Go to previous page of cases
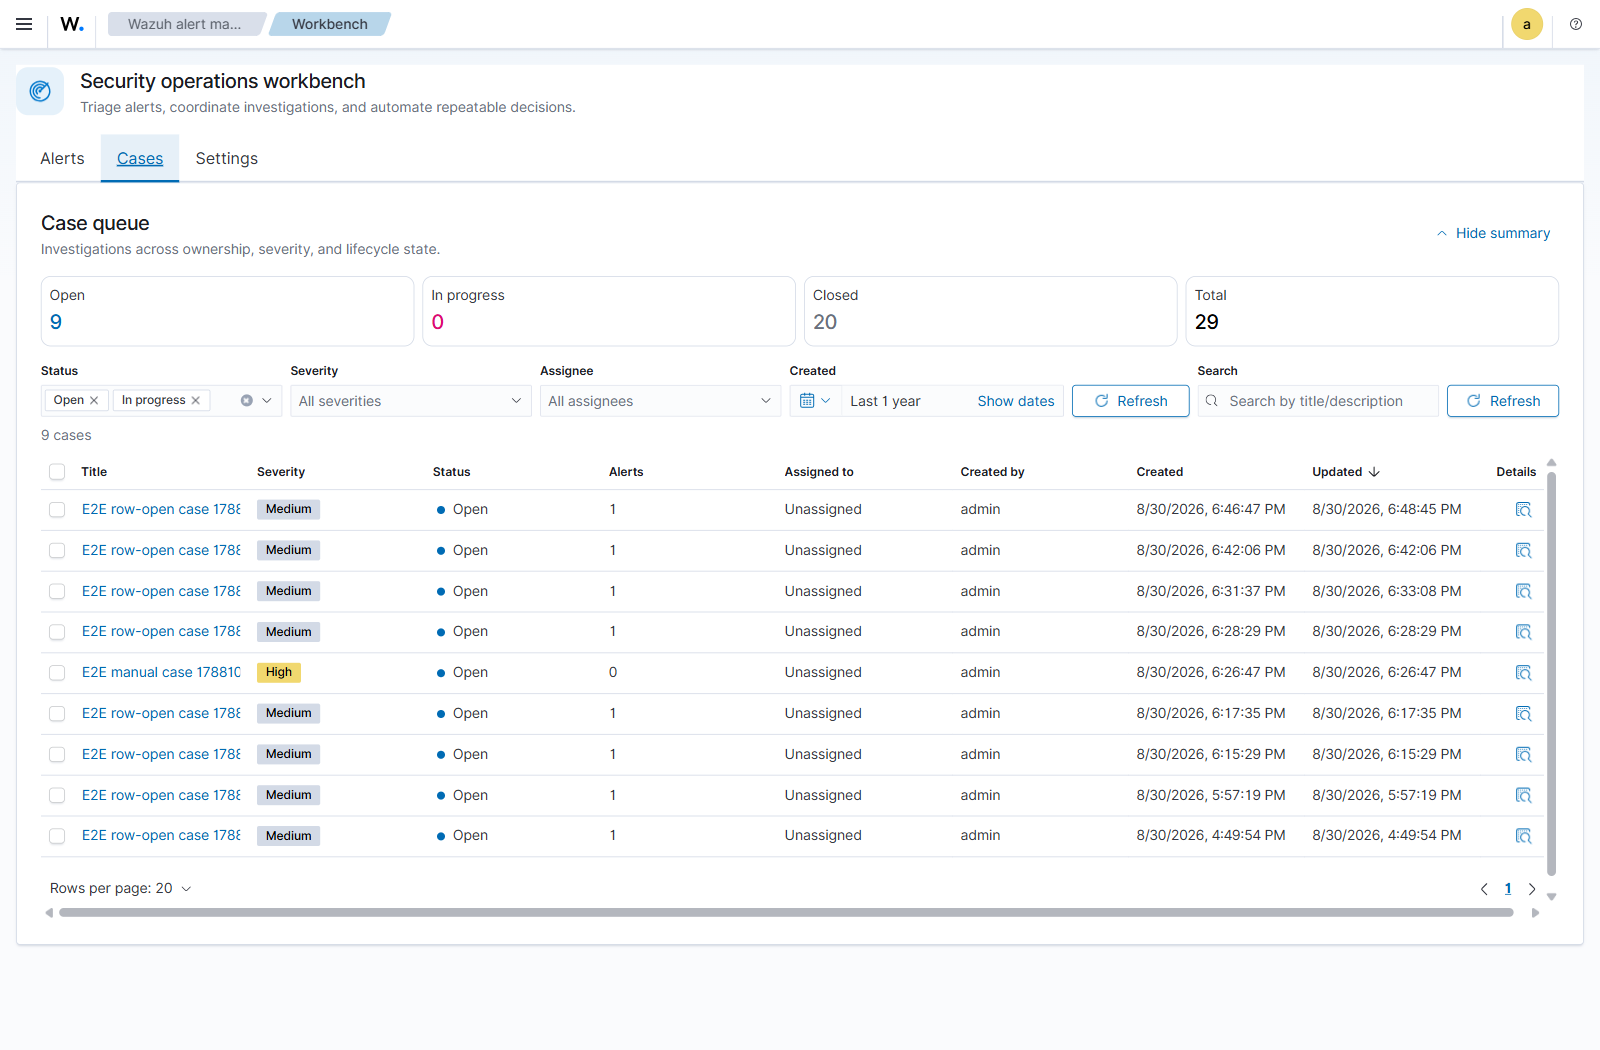 tap(1484, 889)
